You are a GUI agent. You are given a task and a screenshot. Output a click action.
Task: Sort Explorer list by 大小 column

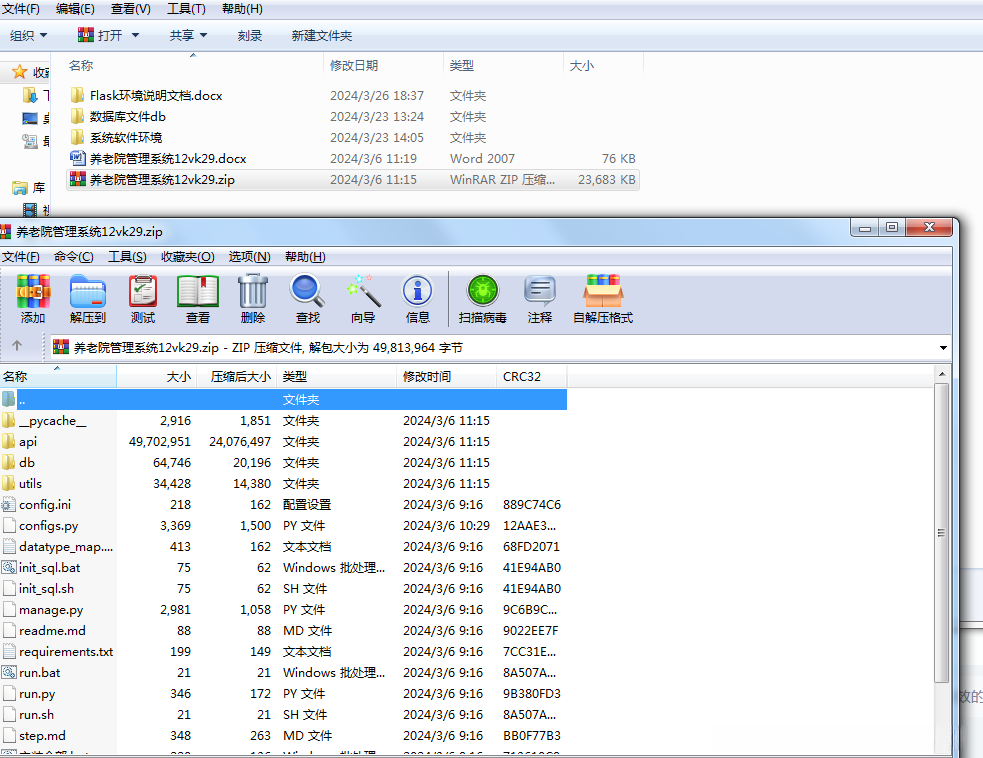tap(603, 65)
